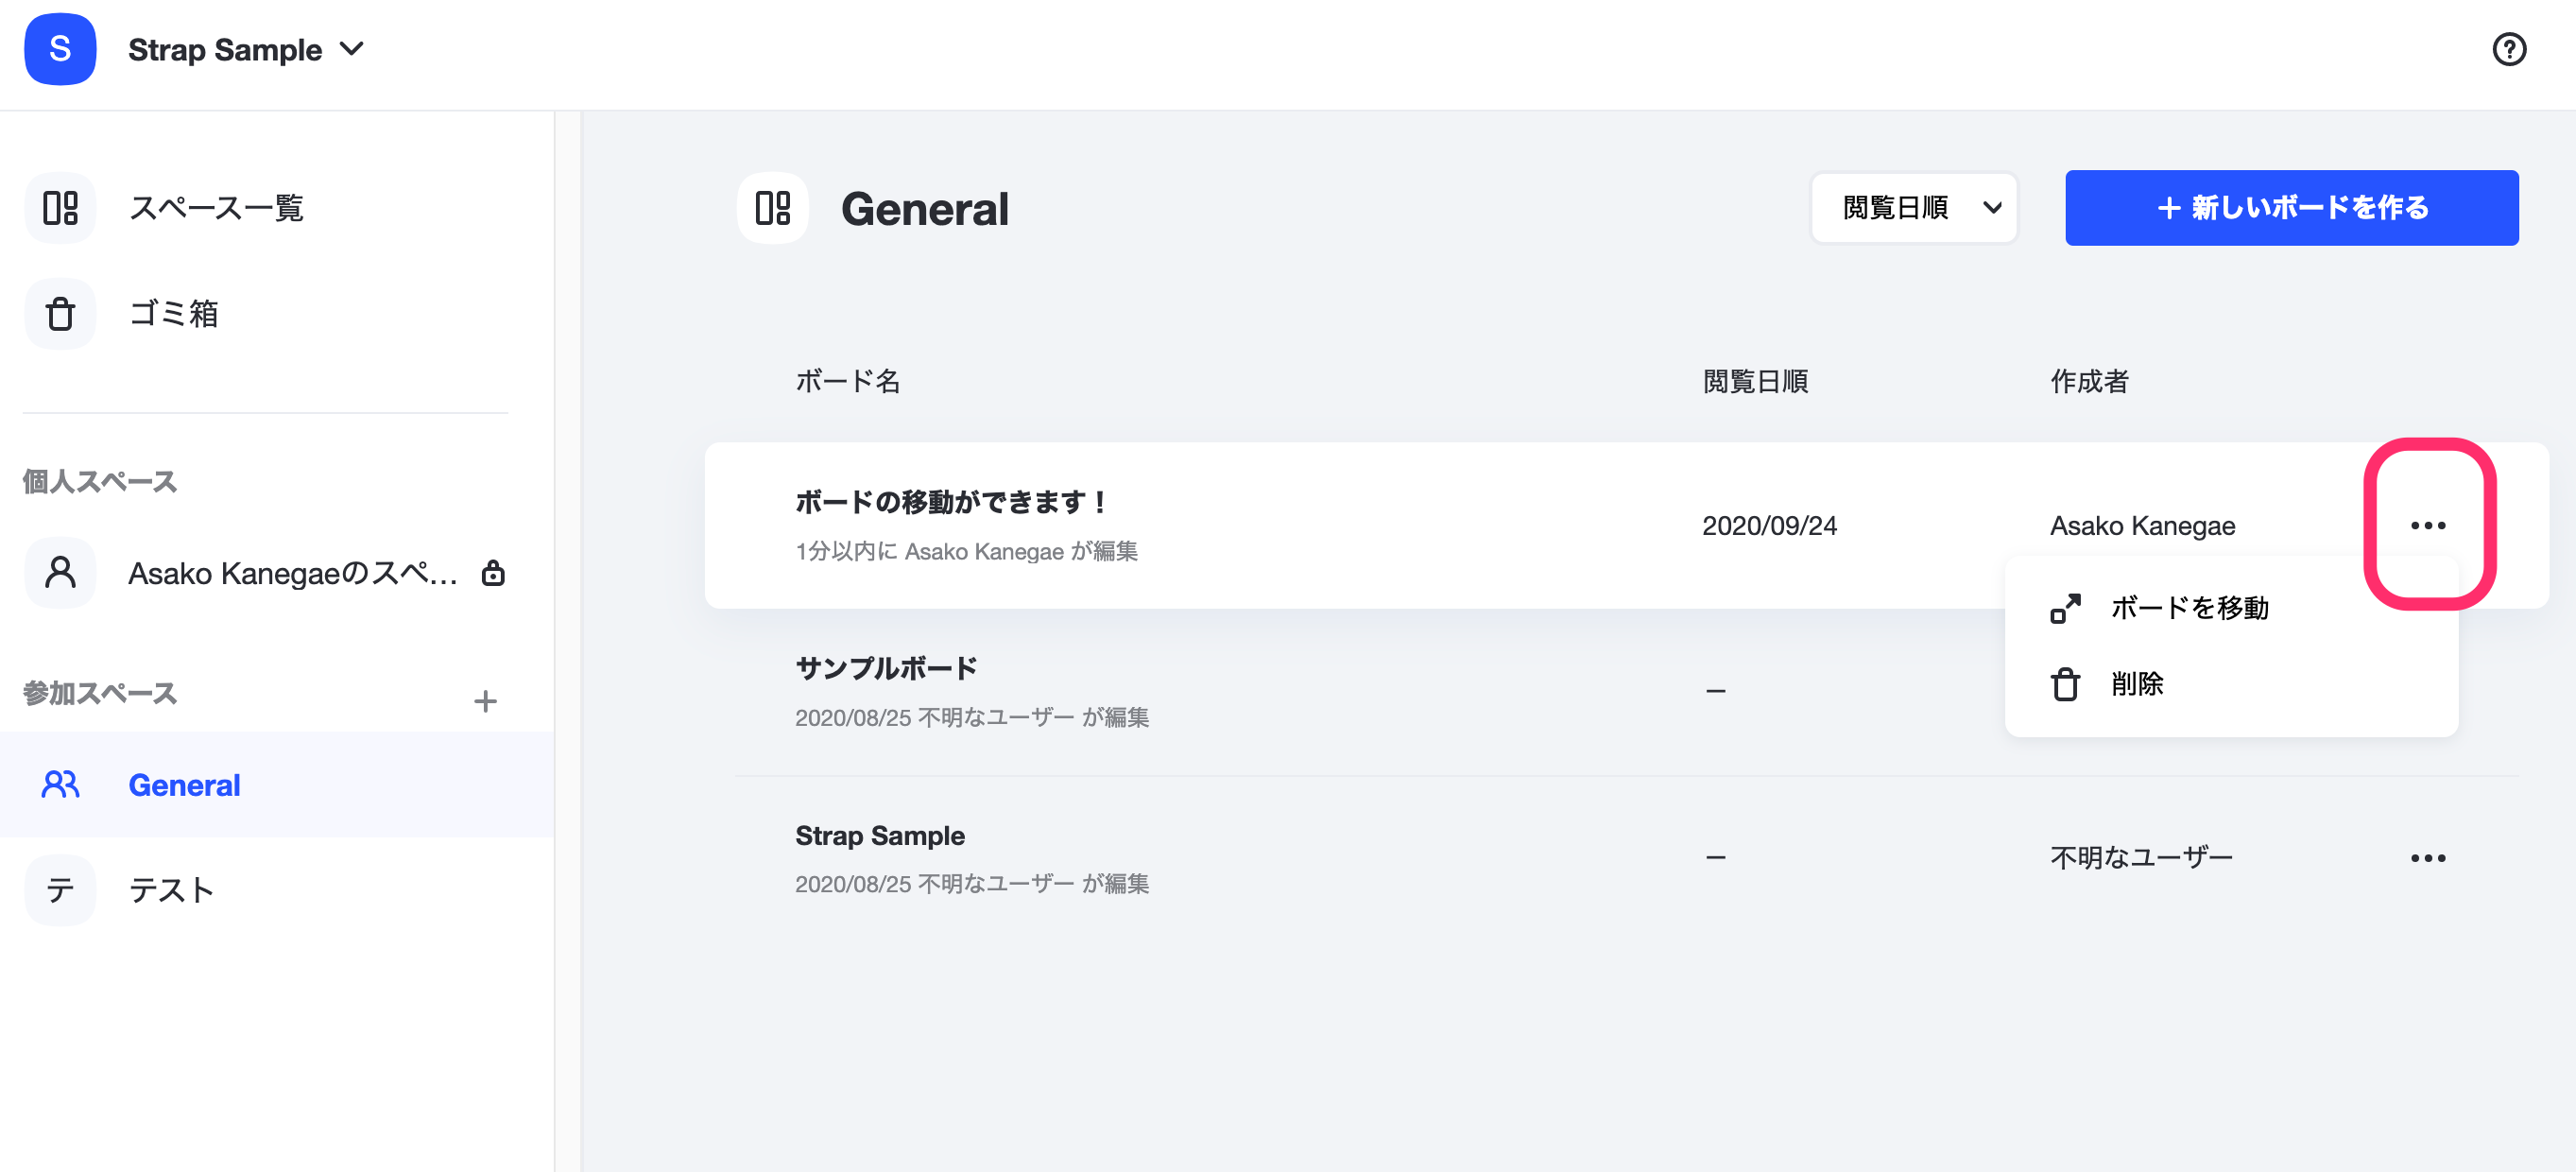
Task: Click 新しいボードを作る button
Action: [2291, 208]
